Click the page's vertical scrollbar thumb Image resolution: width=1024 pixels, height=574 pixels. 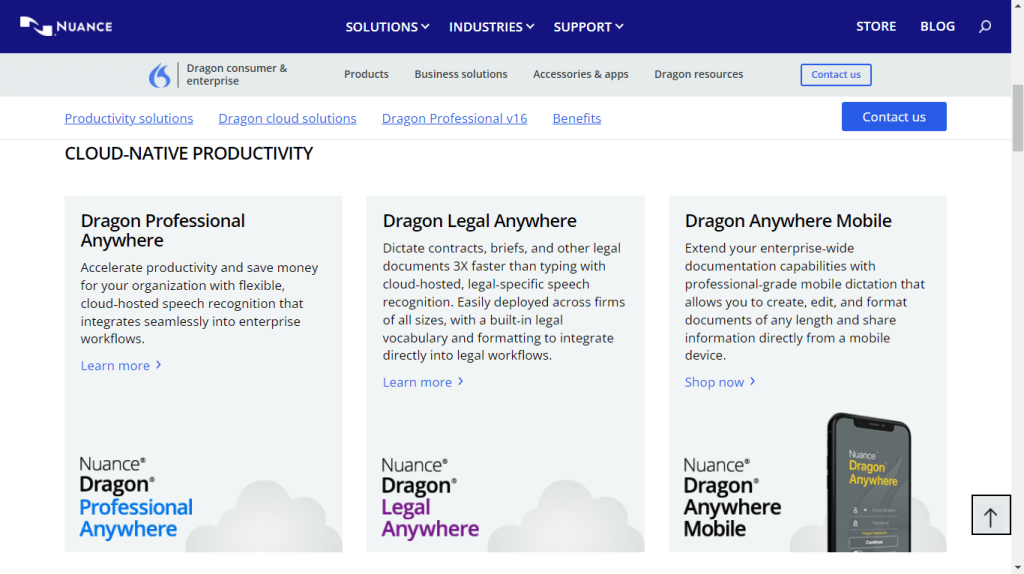click(1017, 118)
